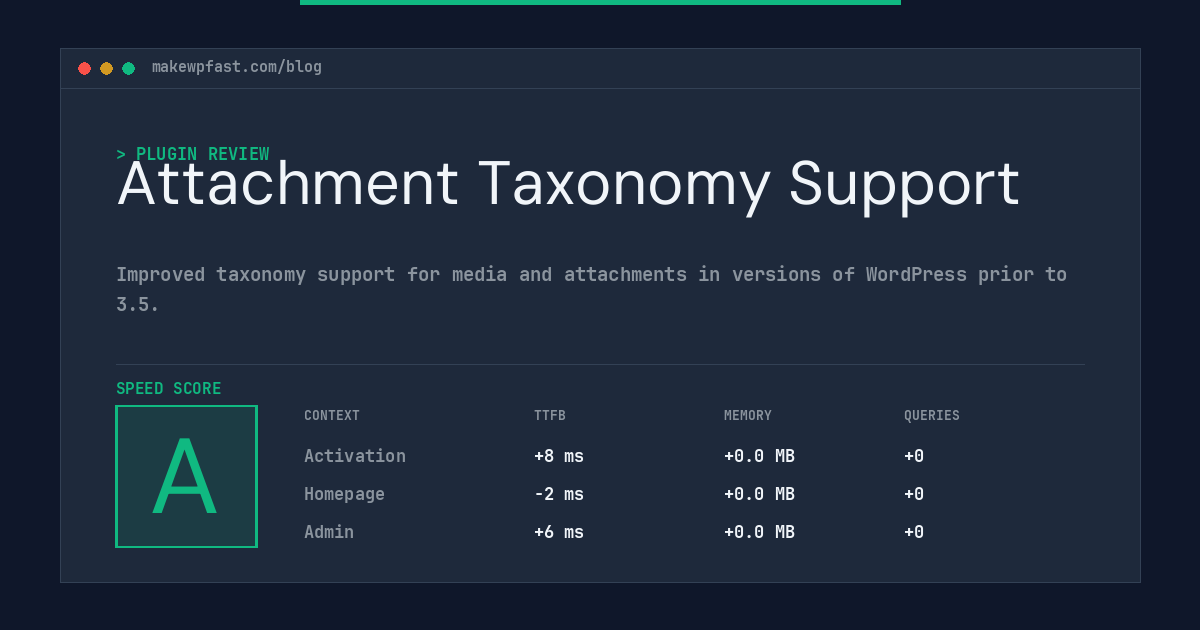Click the yellow minimize dot
Viewport: 1200px width, 630px height.
point(106,68)
